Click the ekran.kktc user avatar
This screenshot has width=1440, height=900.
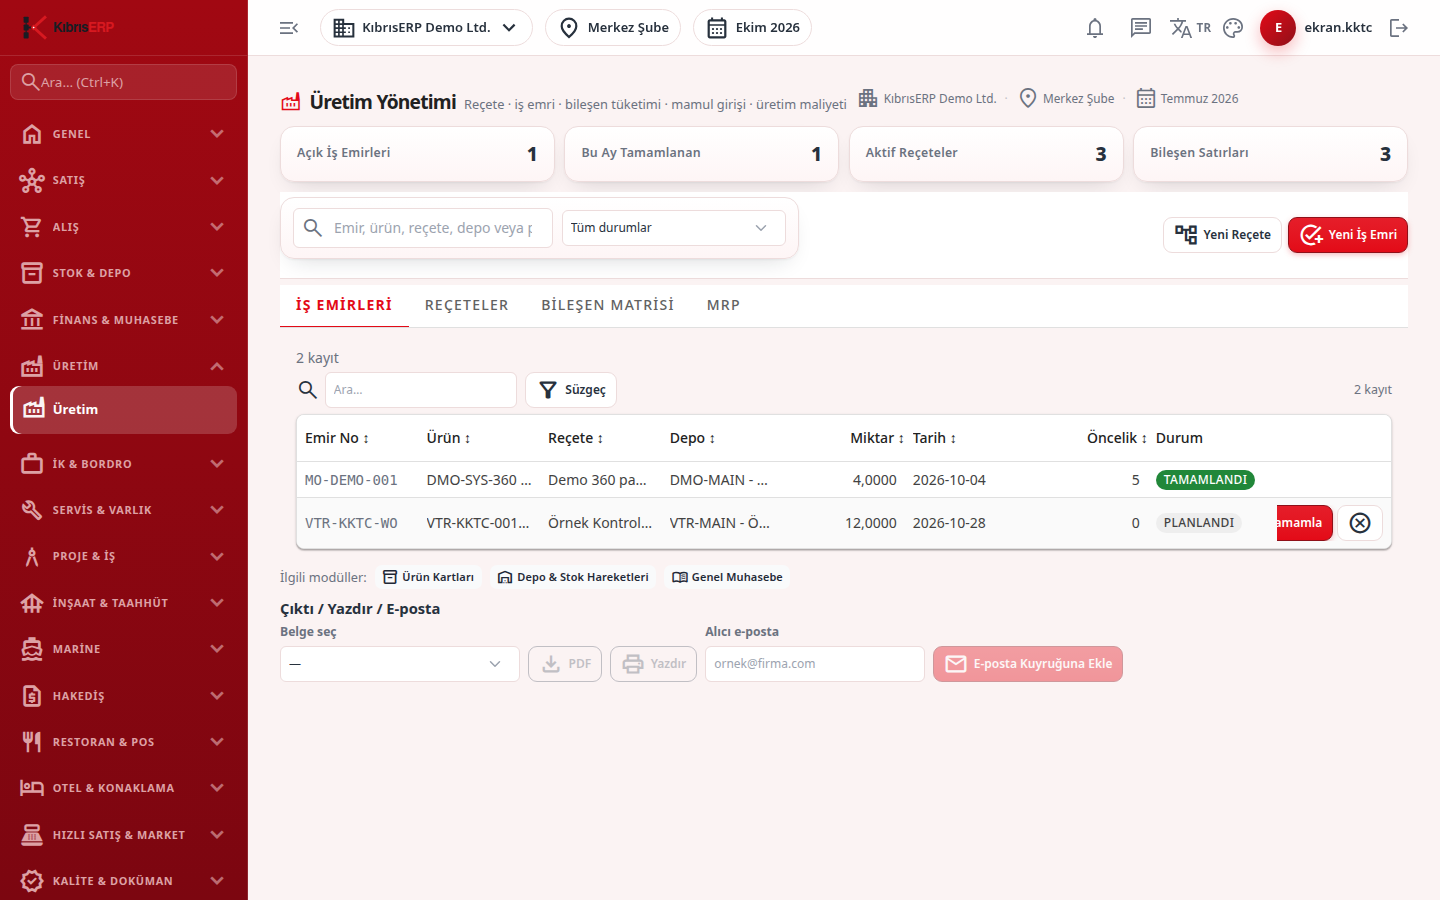1278,28
